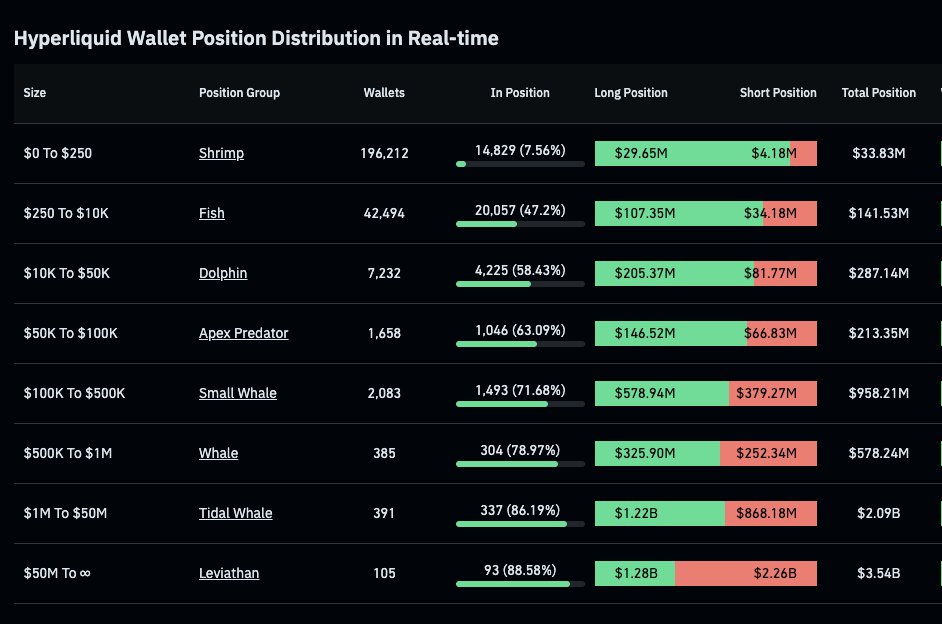Click the $868.18M red short segment
The width and height of the screenshot is (942, 624).
click(771, 513)
